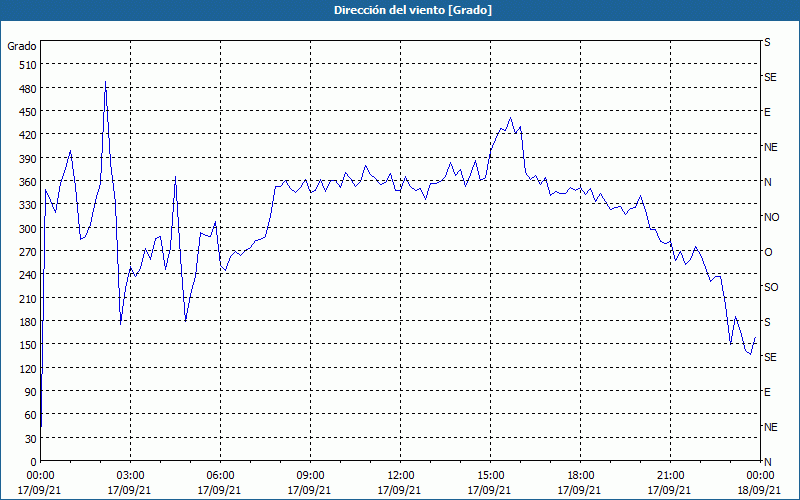
Task: Pick the 390 tick label
Action: coord(29,159)
